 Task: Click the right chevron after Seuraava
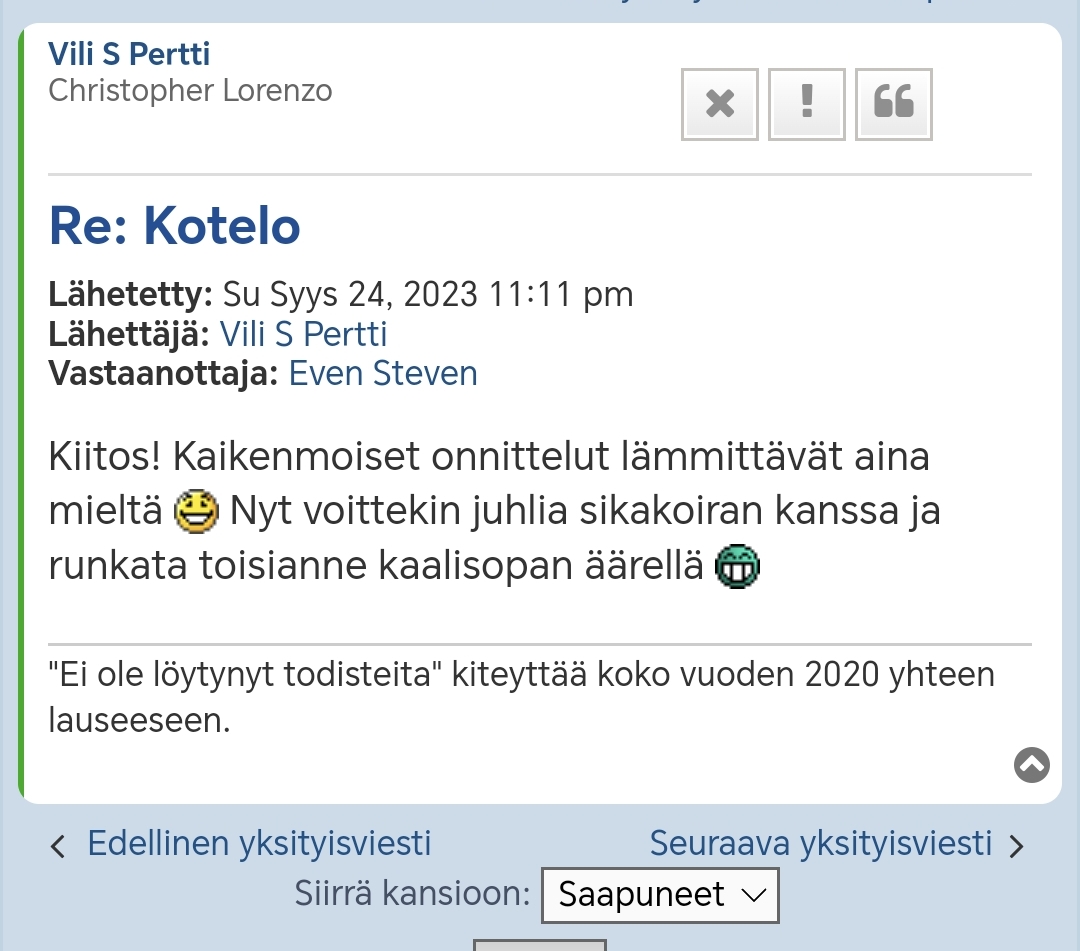click(1017, 846)
